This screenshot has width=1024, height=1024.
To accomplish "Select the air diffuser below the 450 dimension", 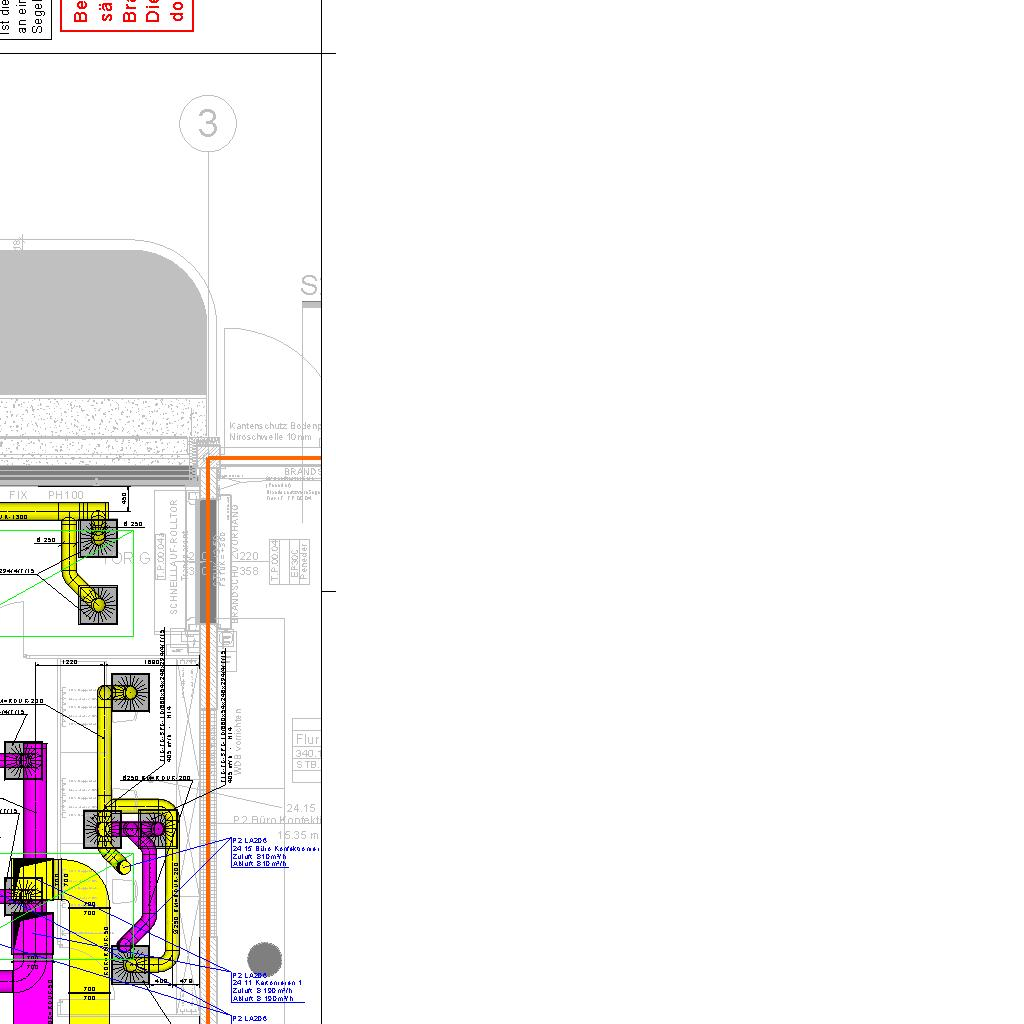I will (x=98, y=538).
